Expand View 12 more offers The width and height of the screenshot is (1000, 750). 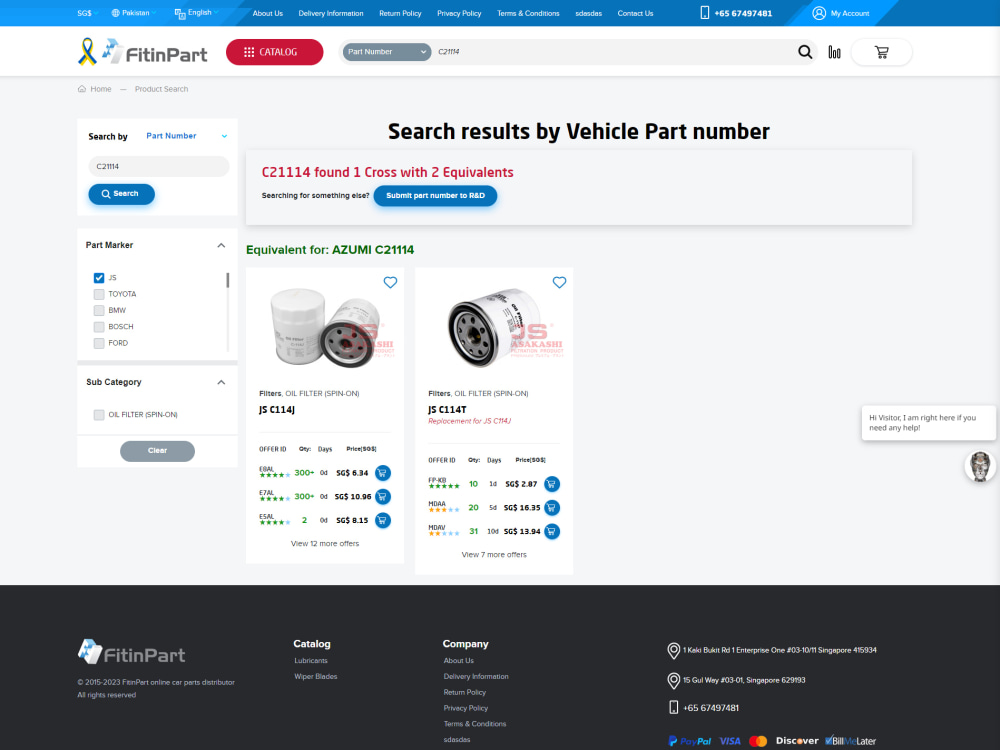pos(325,543)
